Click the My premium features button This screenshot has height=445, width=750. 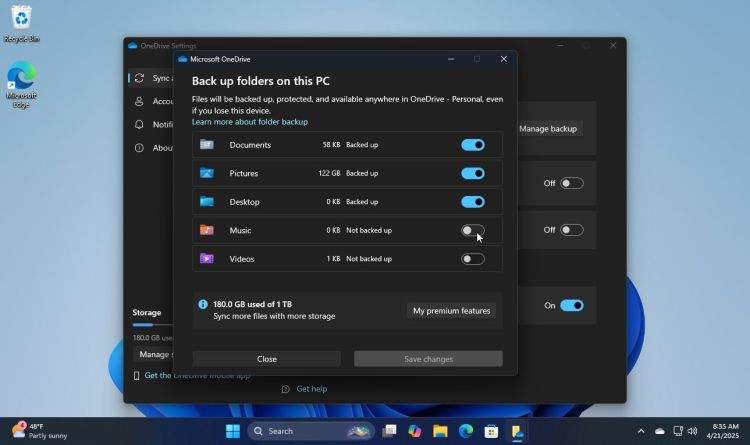pyautogui.click(x=451, y=311)
